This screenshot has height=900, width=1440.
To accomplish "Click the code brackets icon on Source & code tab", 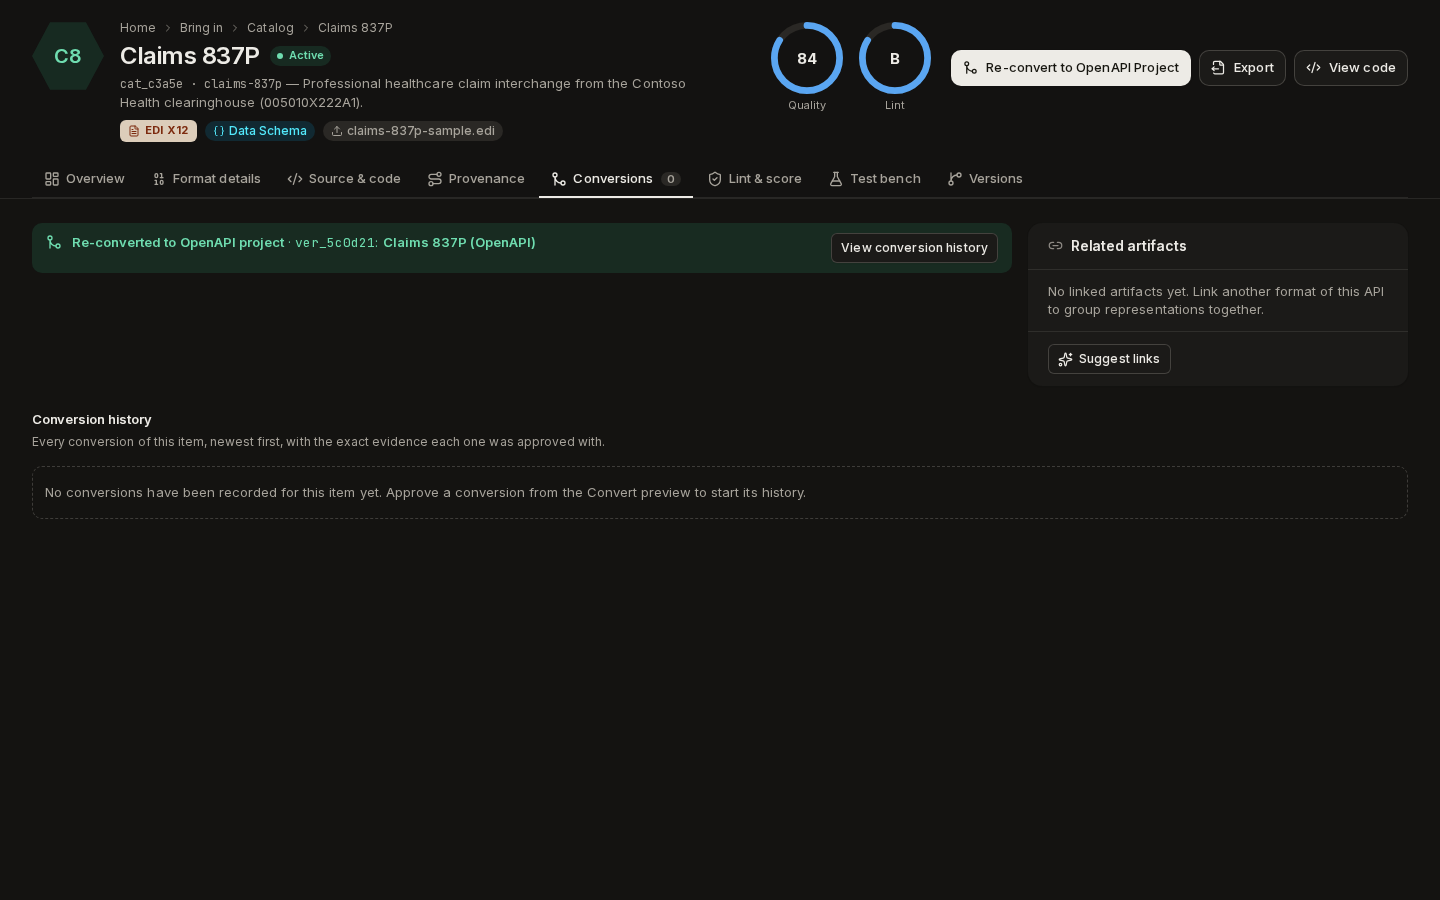I will click(x=295, y=179).
